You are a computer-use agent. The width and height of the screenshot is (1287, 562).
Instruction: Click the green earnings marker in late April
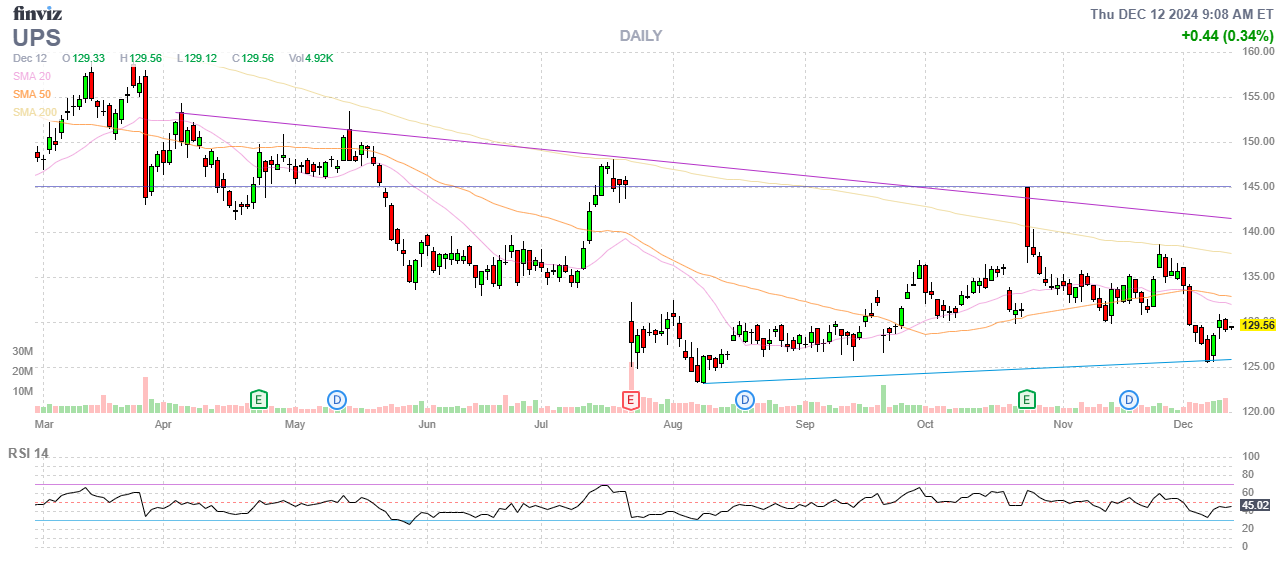coord(259,400)
